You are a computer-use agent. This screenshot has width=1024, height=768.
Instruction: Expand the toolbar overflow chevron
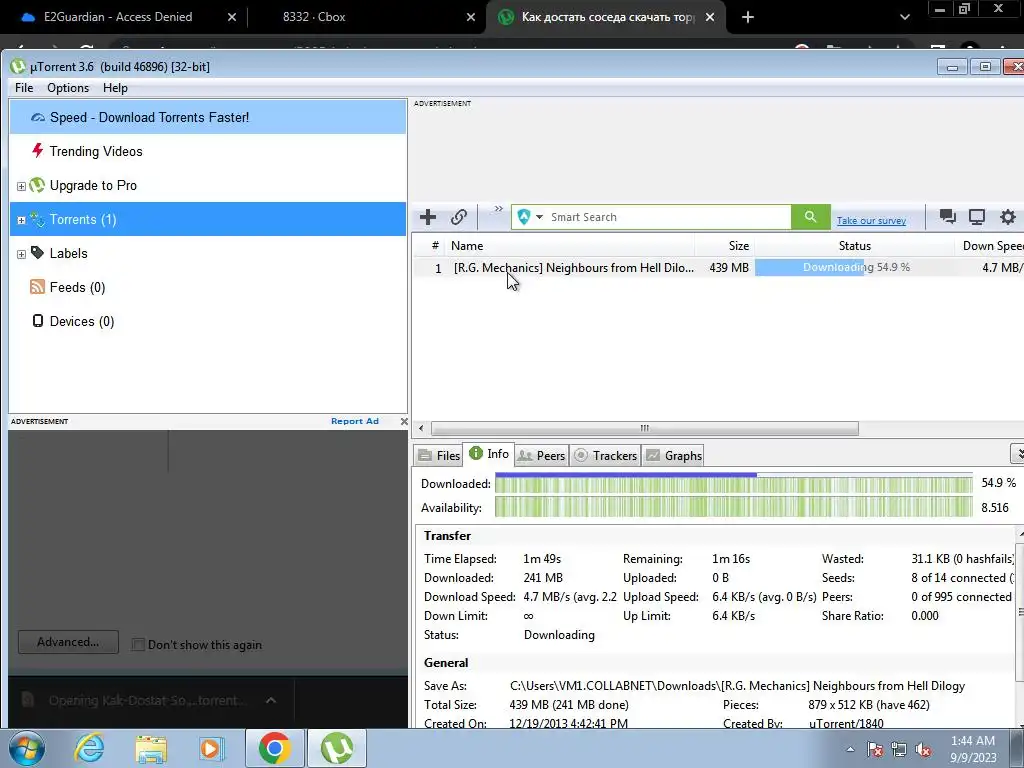click(x=498, y=209)
